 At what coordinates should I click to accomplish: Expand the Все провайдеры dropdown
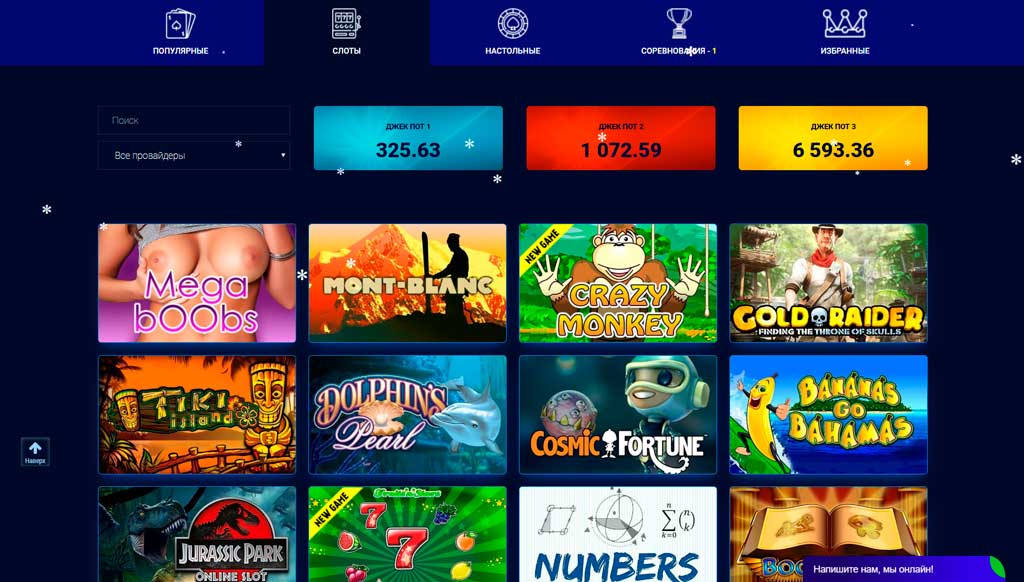pos(194,155)
